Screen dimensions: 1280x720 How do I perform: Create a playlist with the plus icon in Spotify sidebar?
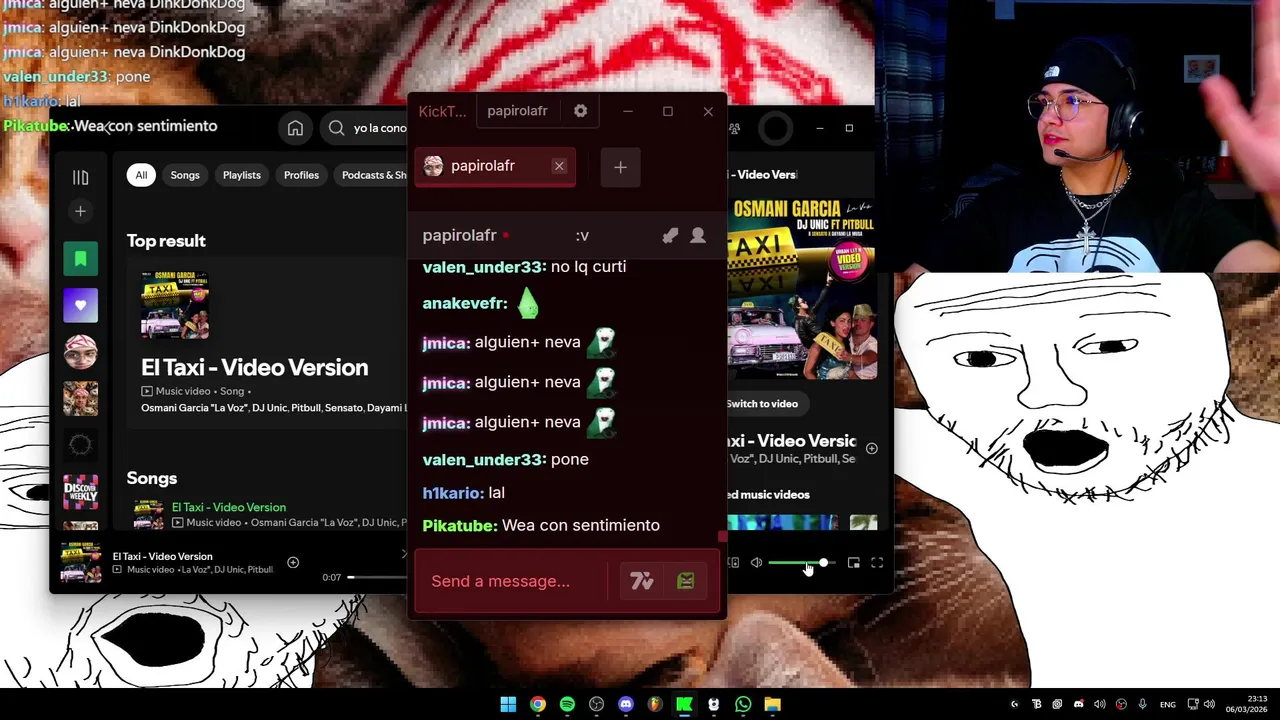coord(81,211)
